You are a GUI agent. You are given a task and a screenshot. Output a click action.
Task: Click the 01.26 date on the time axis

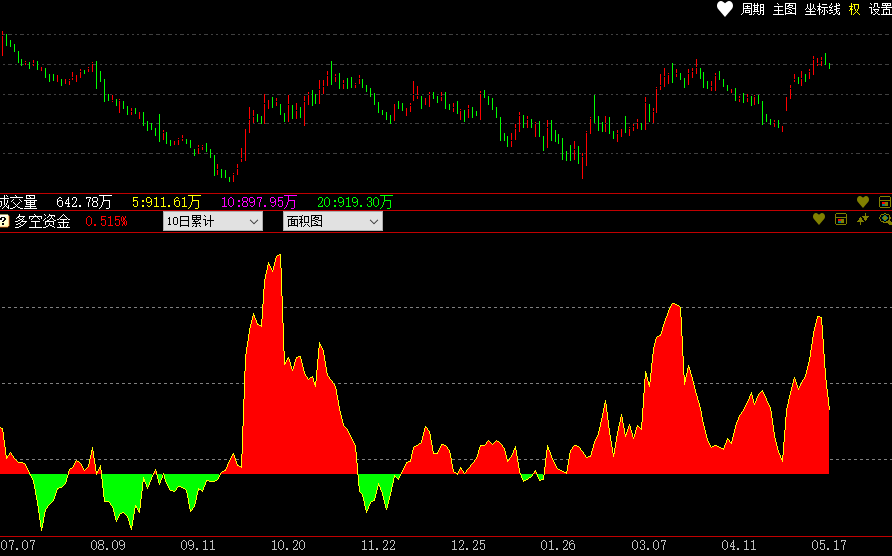[x=558, y=545]
